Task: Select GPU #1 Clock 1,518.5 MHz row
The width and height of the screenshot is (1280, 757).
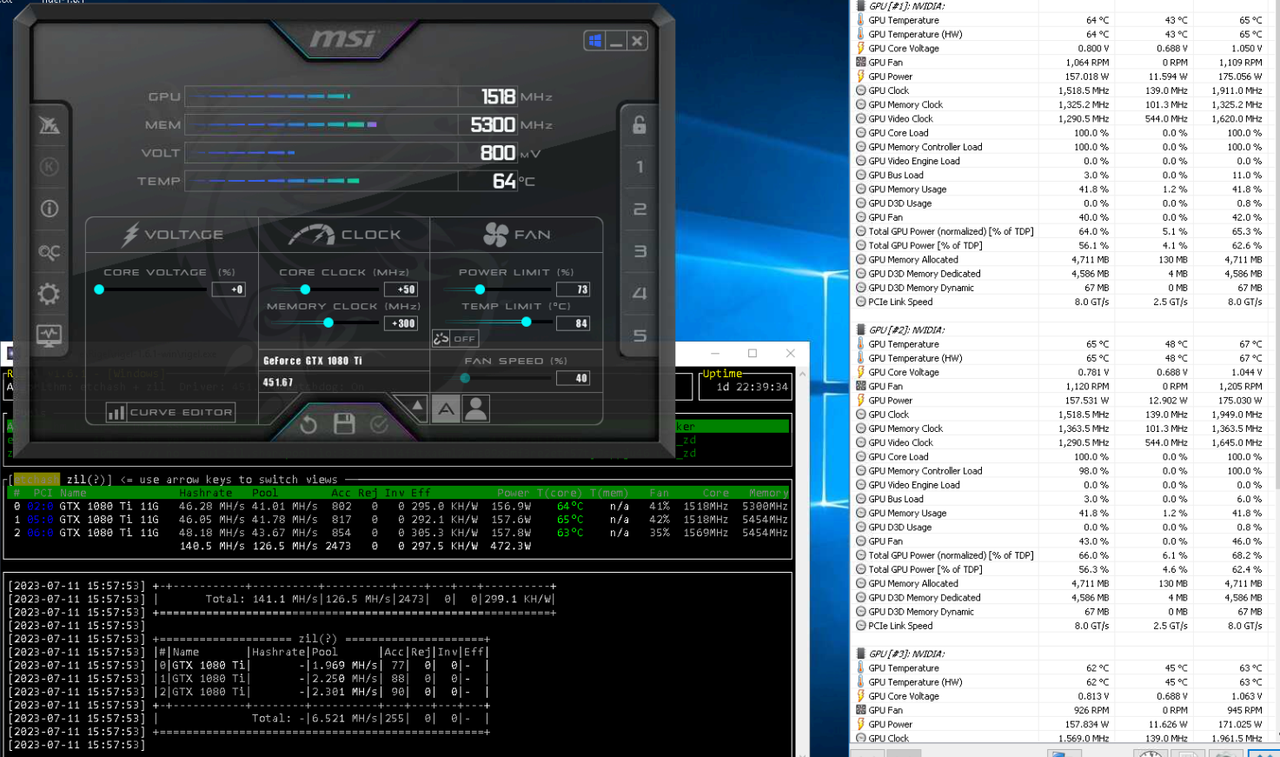Action: (x=1065, y=90)
